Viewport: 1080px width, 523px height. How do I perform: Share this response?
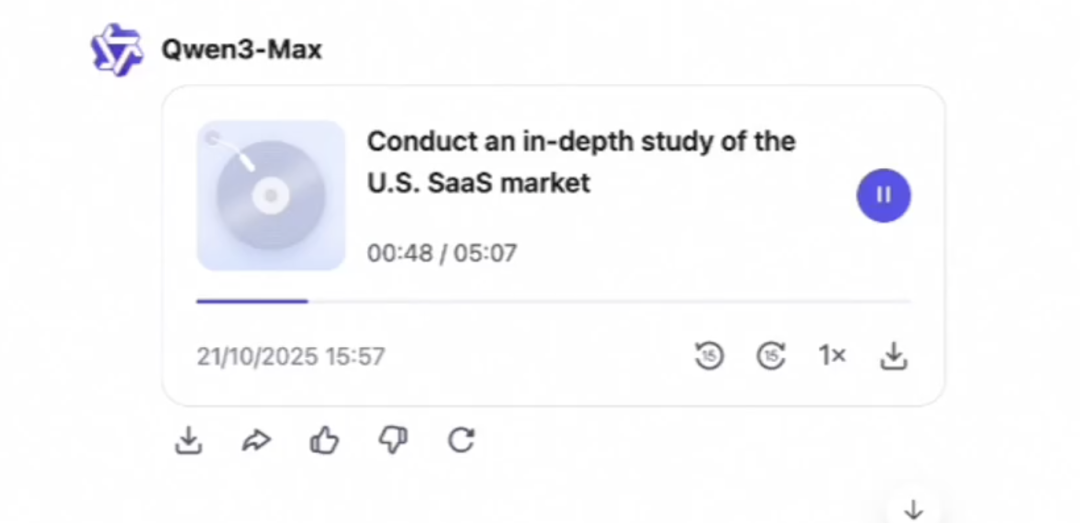pyautogui.click(x=257, y=441)
